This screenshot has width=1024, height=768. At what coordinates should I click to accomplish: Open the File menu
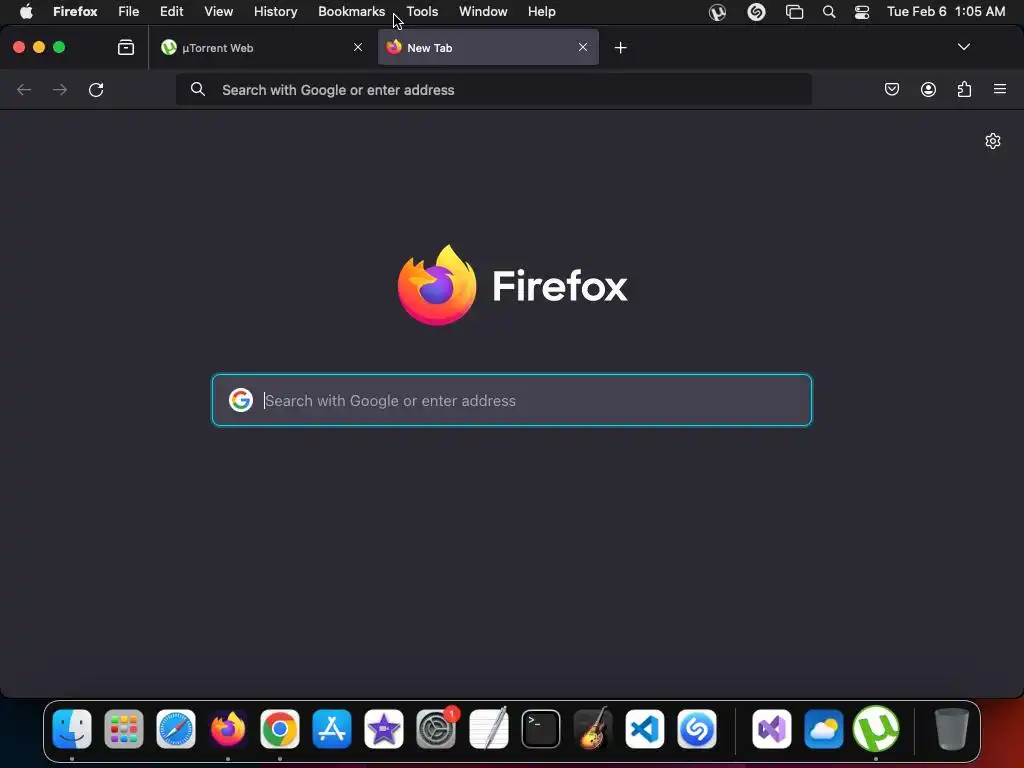pos(129,12)
